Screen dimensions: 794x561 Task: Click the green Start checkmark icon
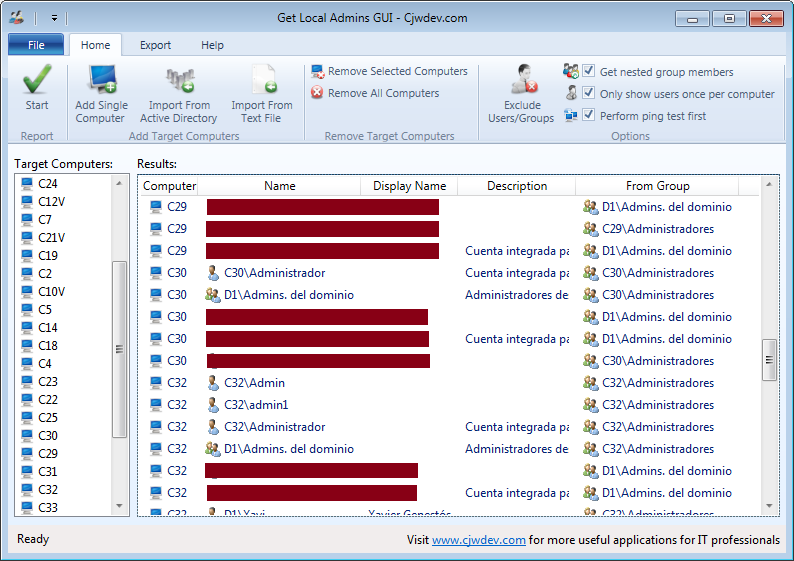[x=37, y=78]
